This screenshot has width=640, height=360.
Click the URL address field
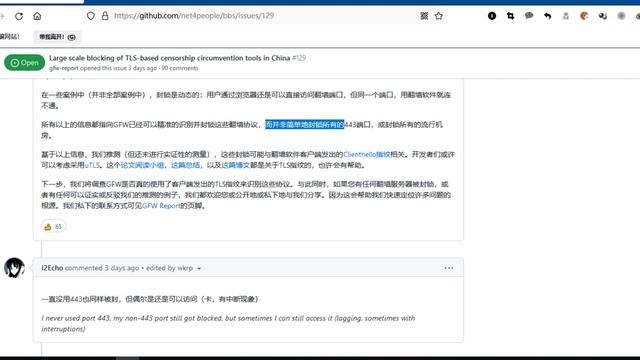tap(261, 16)
